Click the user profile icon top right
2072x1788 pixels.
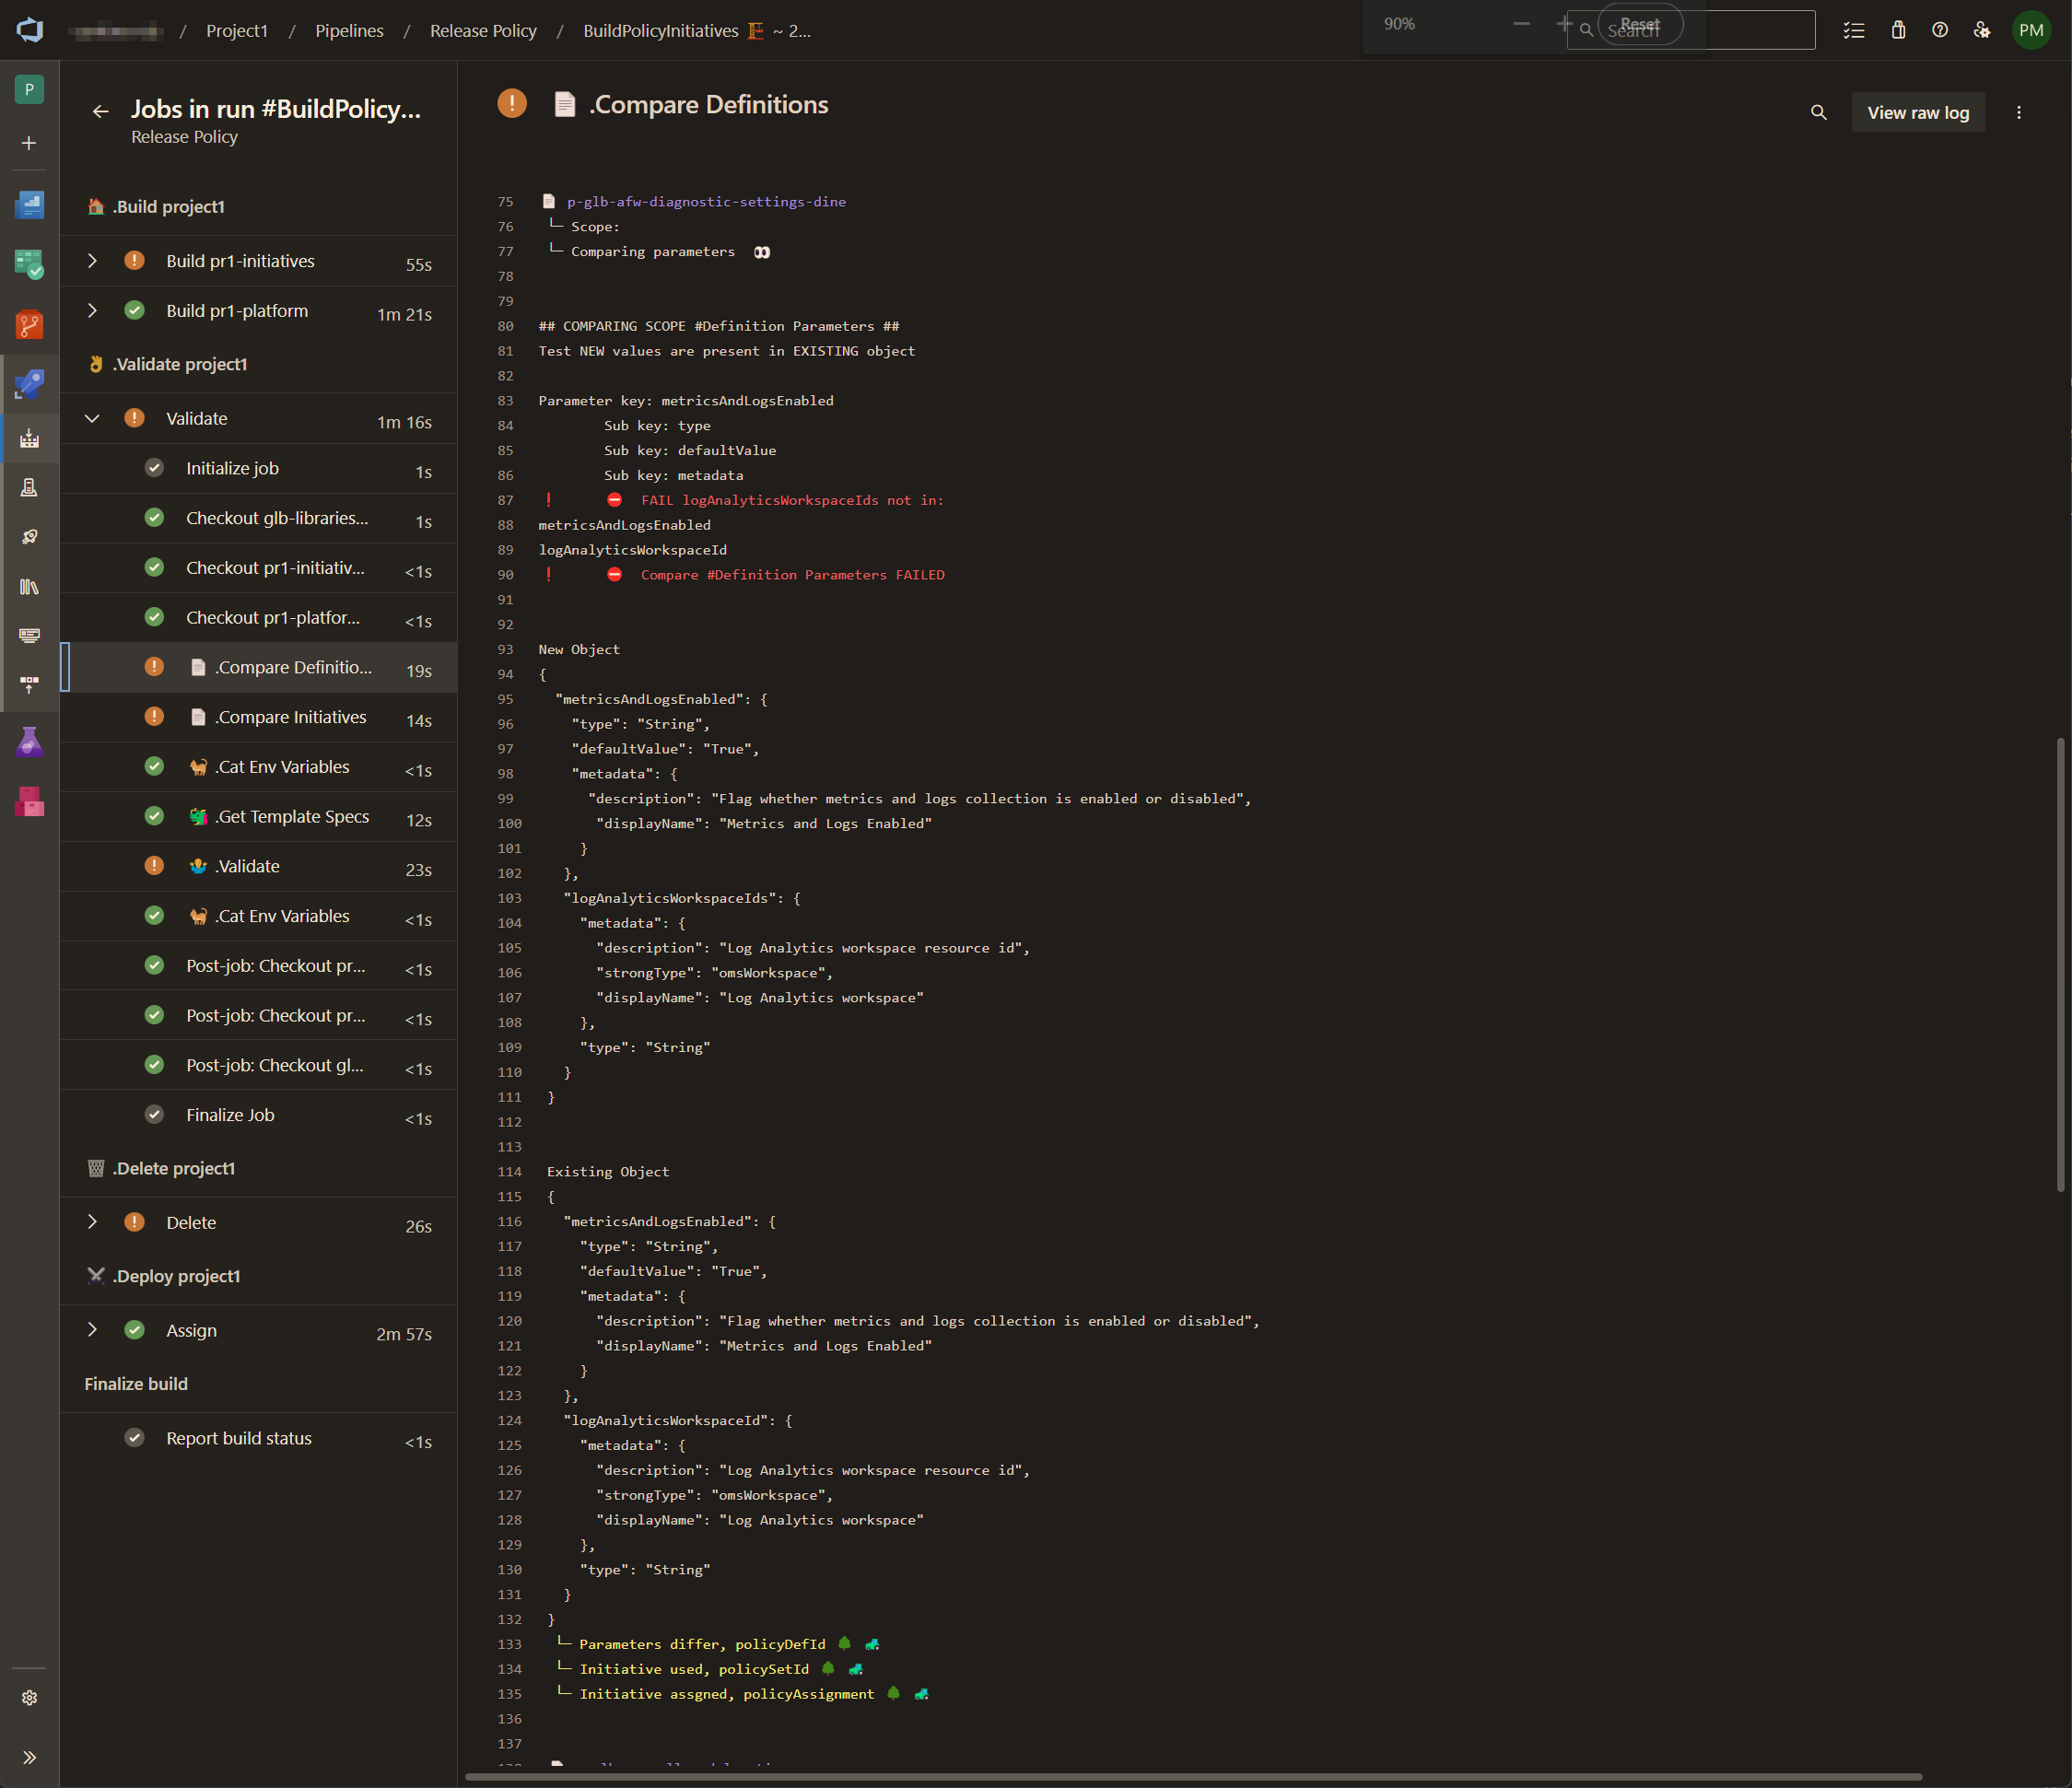coord(2033,30)
